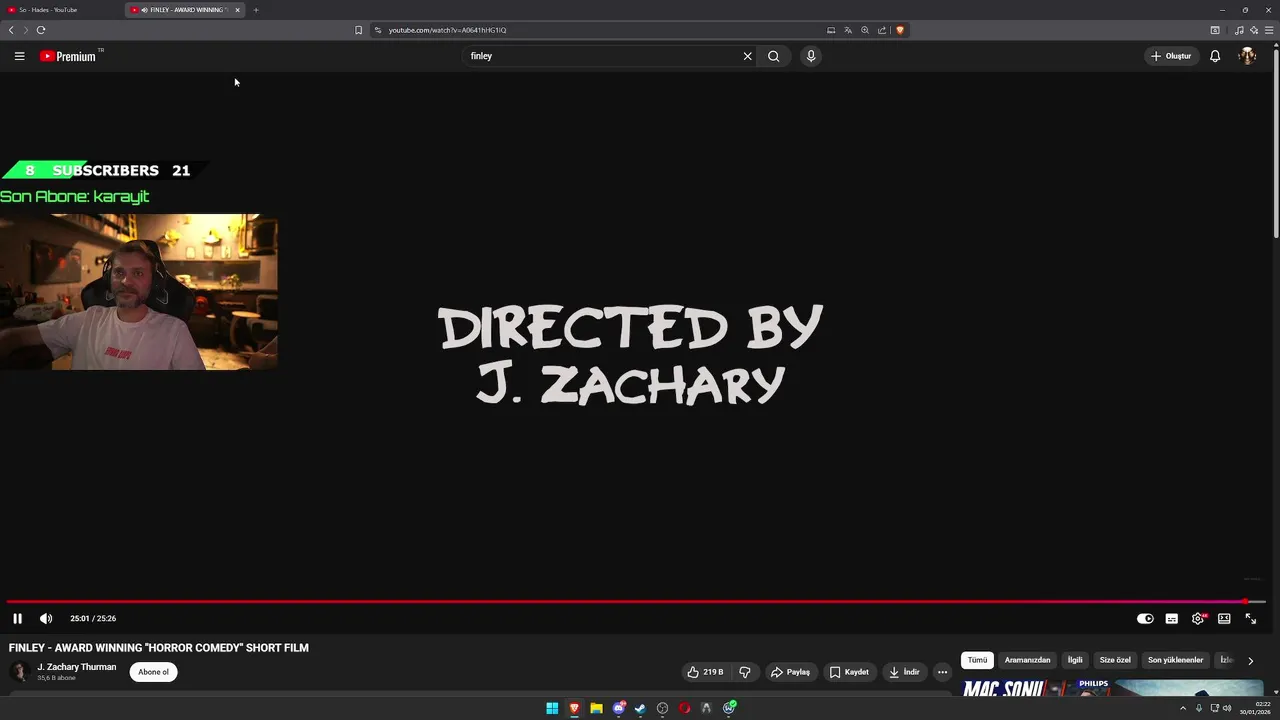Image resolution: width=1280 pixels, height=720 pixels.
Task: Open Windows Start menu
Action: (x=552, y=708)
